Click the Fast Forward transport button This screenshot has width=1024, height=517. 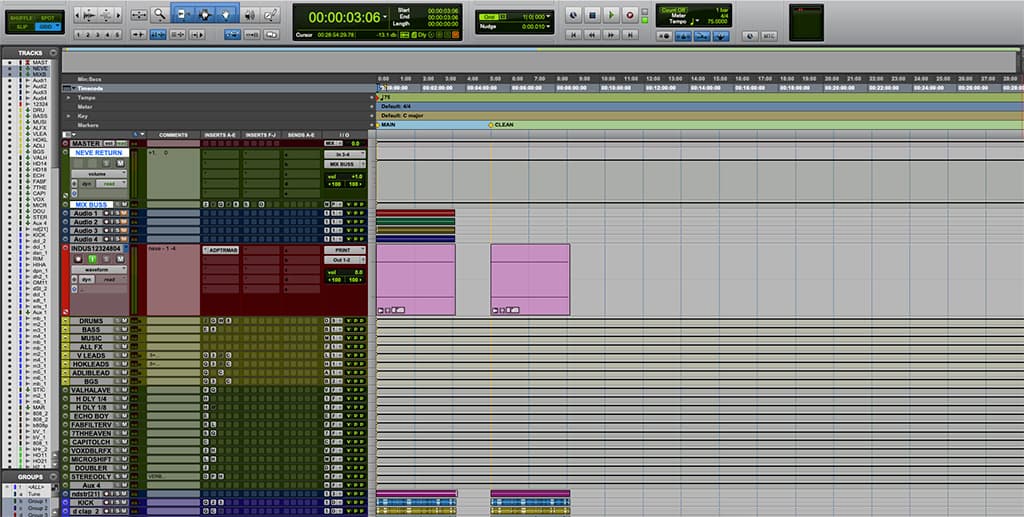tap(611, 35)
